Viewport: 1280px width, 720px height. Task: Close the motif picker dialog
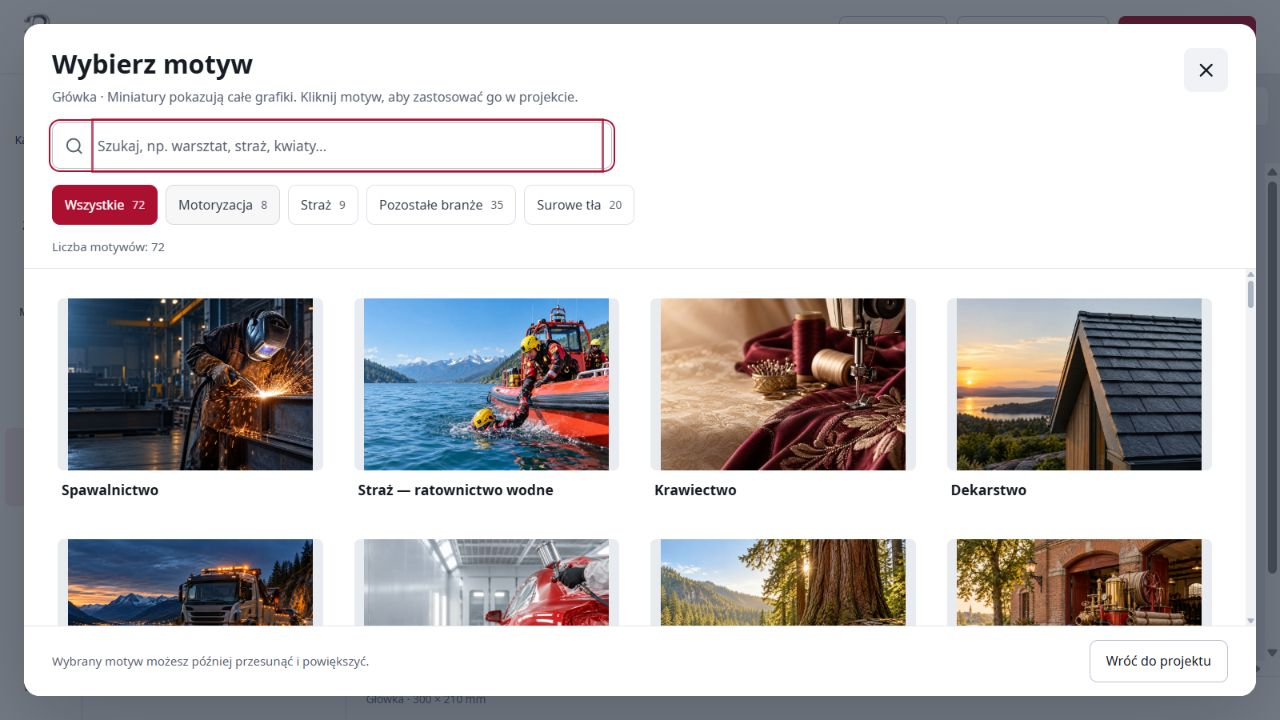point(1205,70)
